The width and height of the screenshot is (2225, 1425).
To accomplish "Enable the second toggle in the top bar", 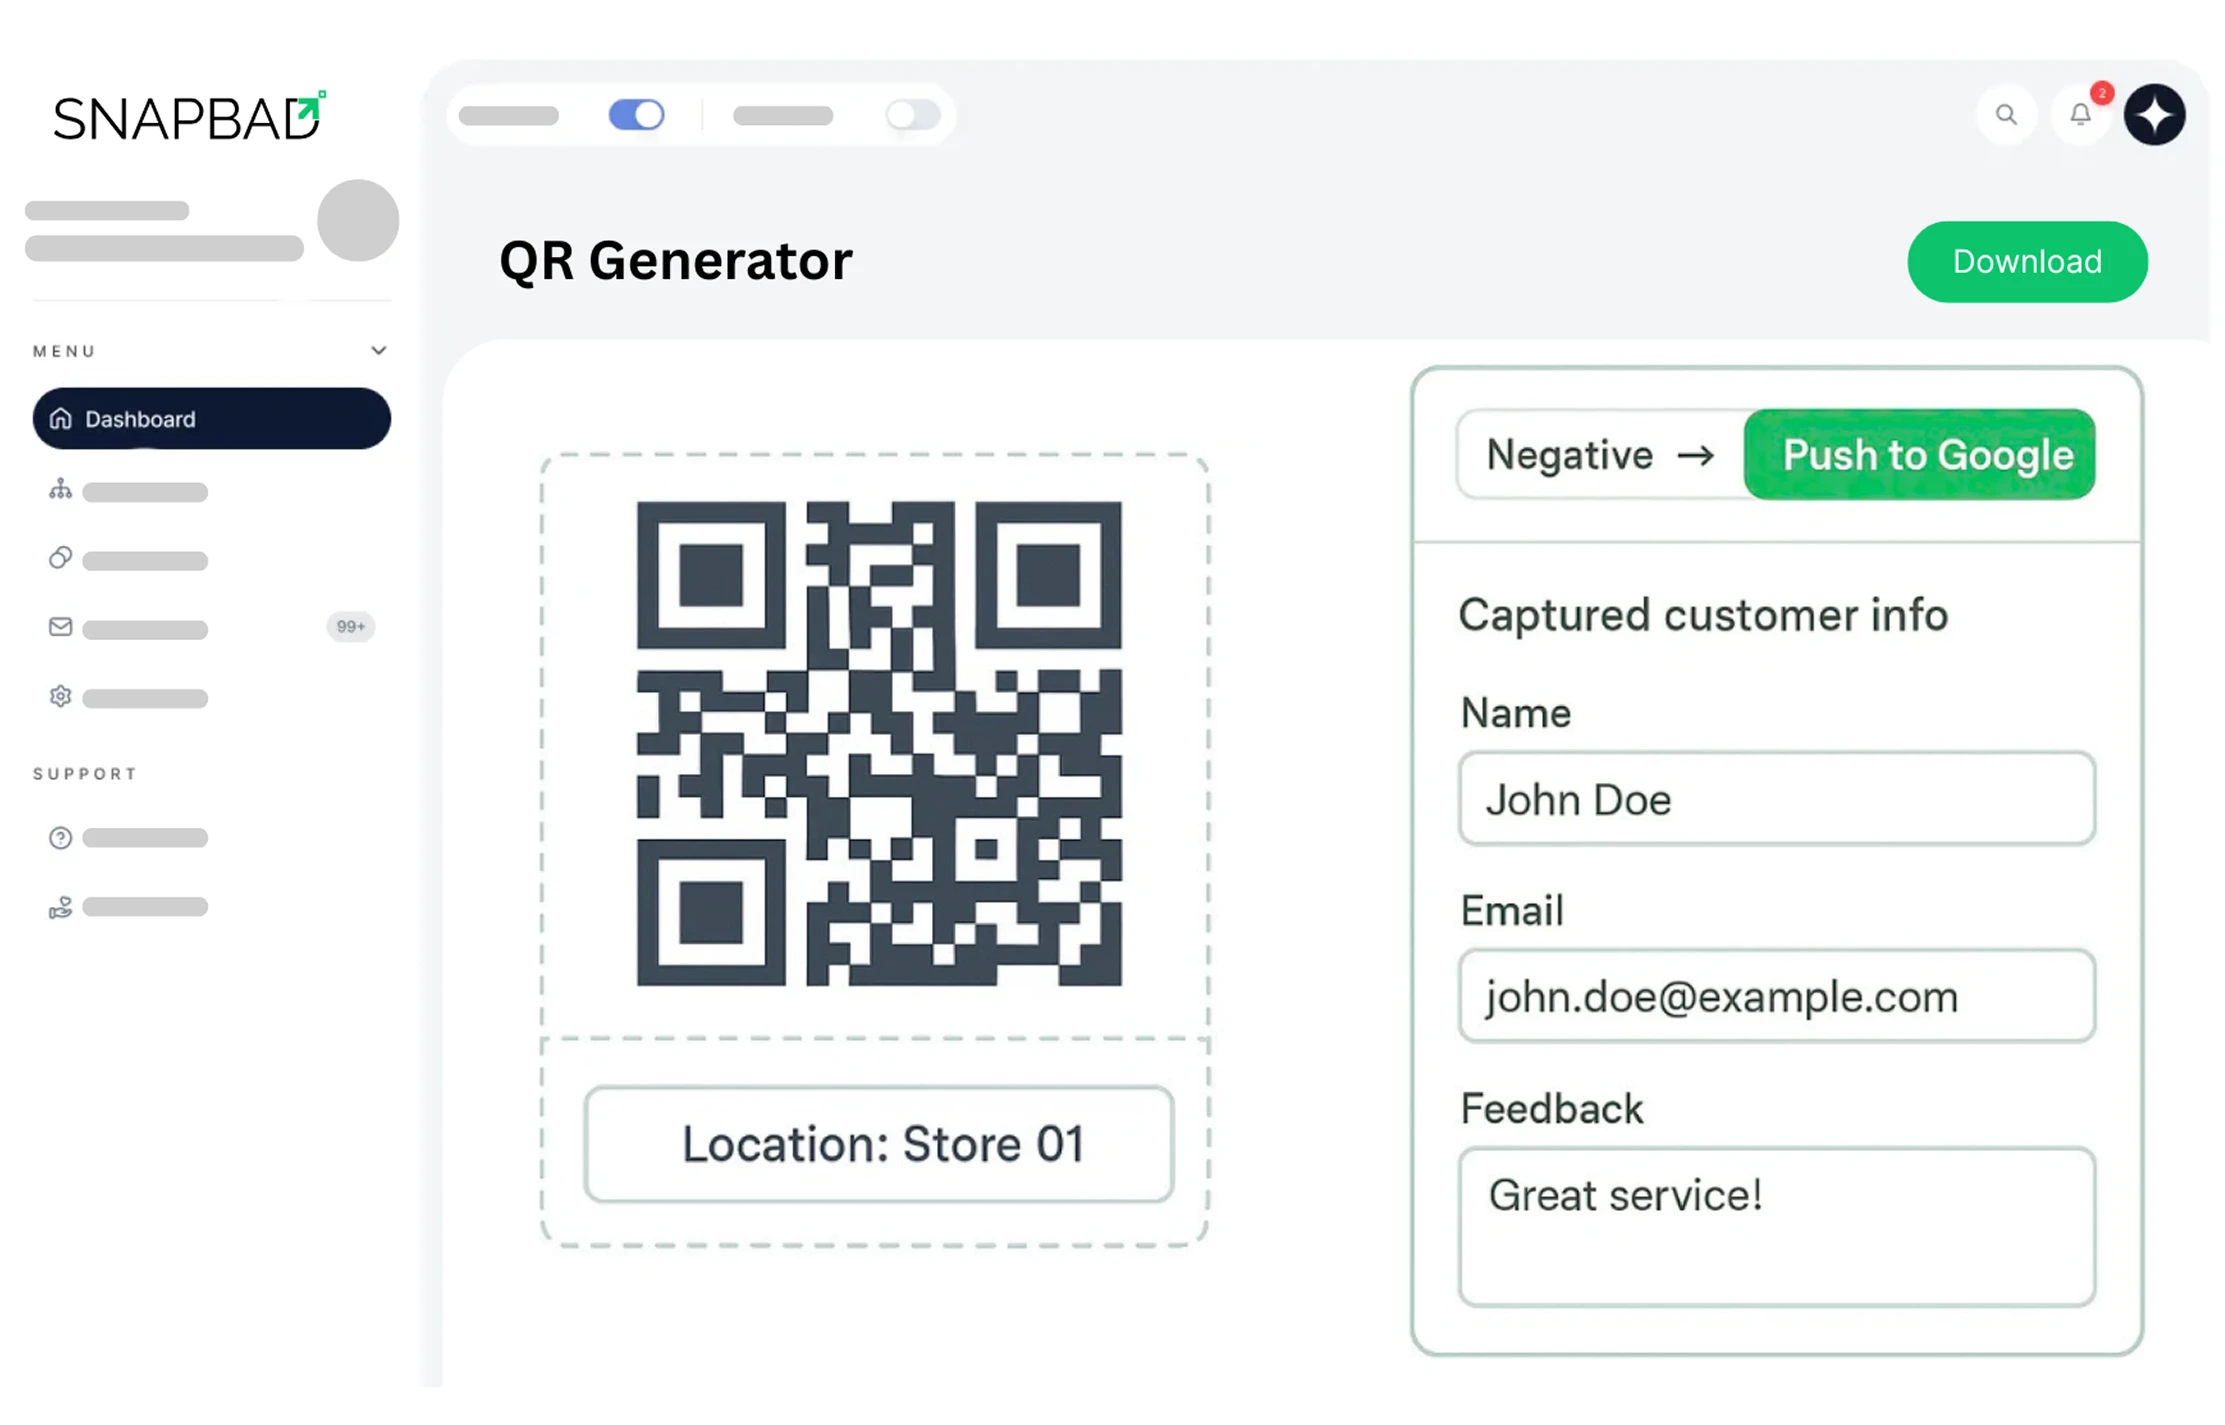I will click(x=911, y=114).
